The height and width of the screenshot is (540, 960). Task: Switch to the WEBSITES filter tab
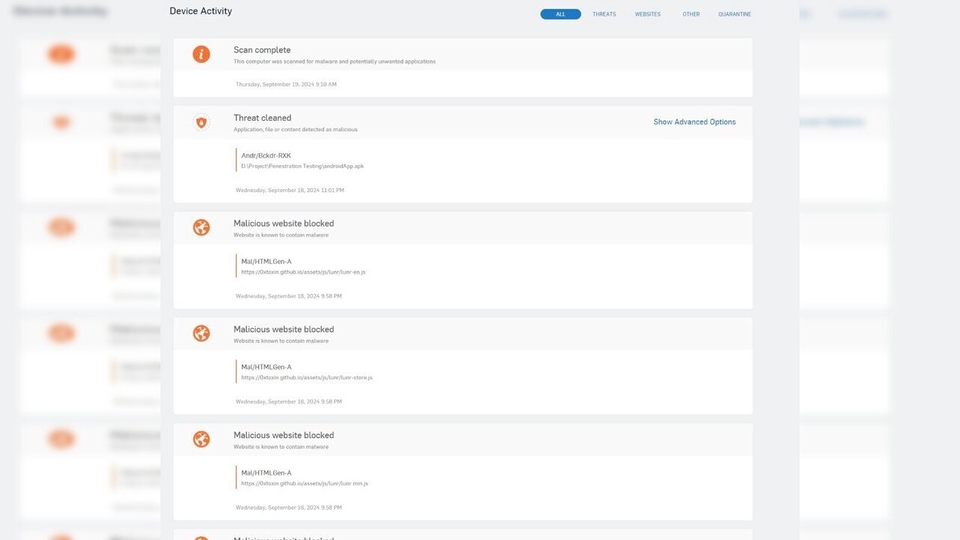pyautogui.click(x=648, y=14)
